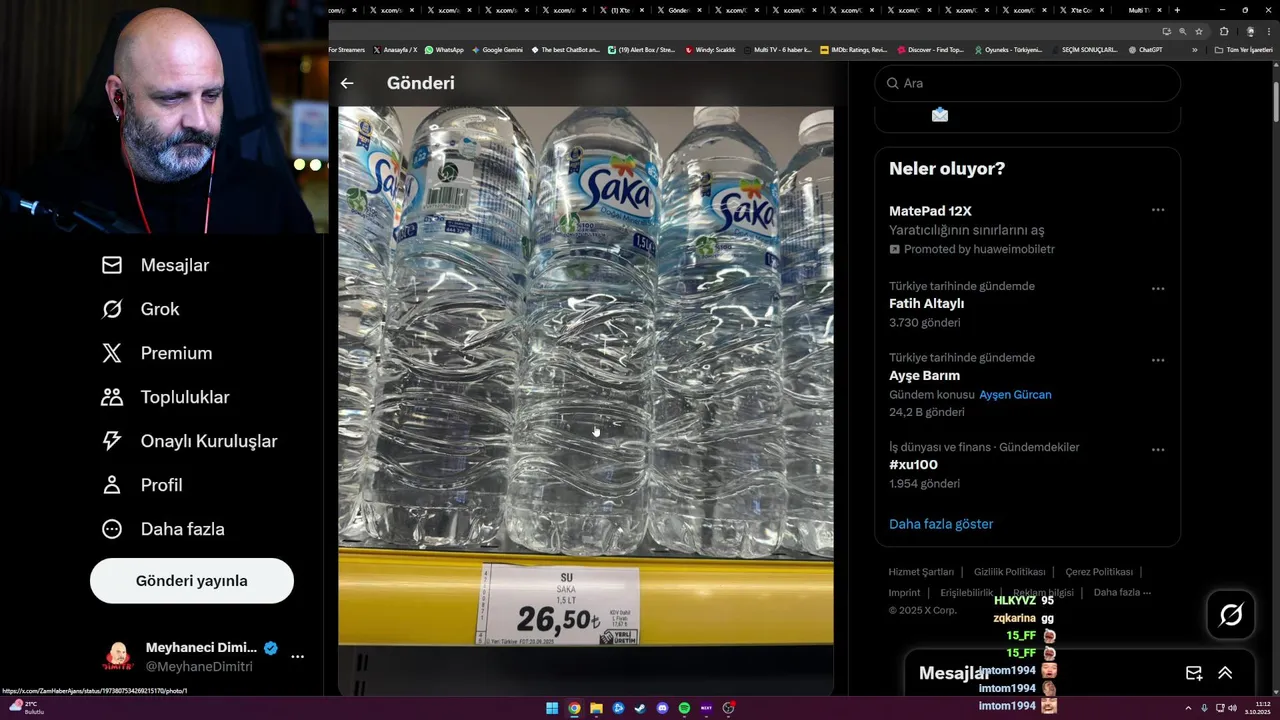Open the Anasayfa / X bookmark
1280x720 pixels.
click(395, 50)
